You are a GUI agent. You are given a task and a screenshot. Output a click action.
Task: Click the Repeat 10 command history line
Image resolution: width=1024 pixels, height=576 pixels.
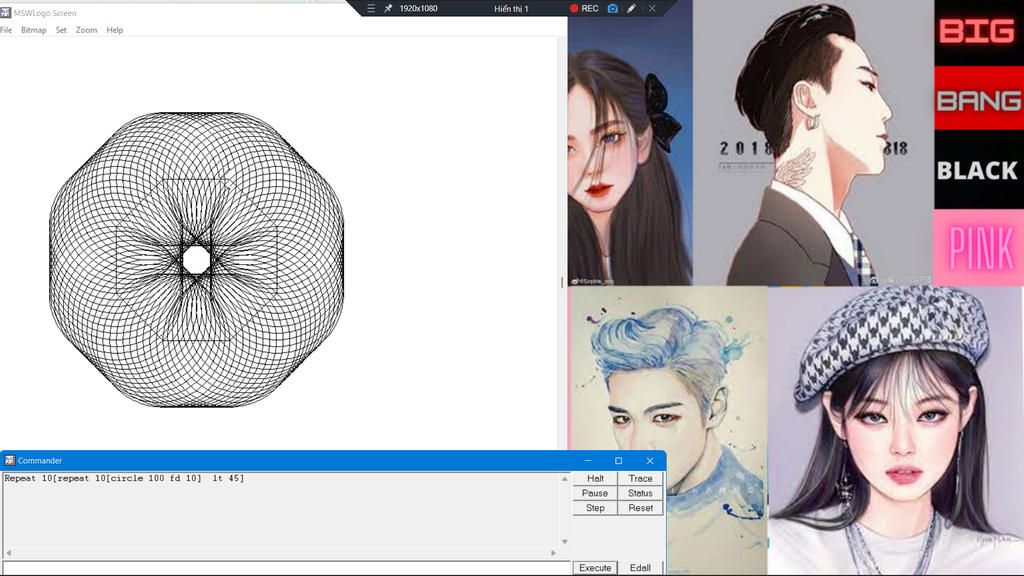click(124, 478)
